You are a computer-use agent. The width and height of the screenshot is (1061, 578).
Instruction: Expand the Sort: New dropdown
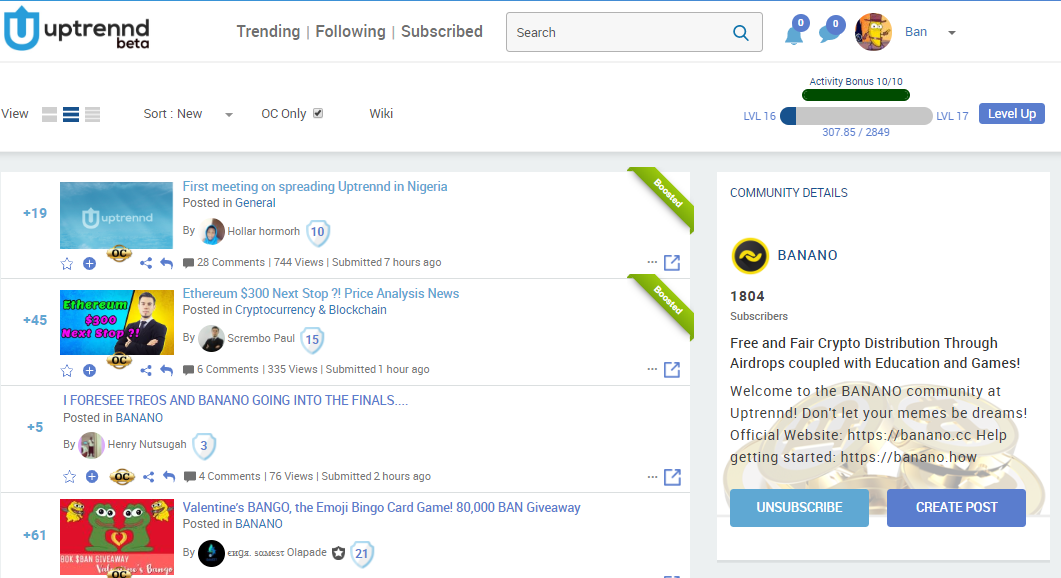(188, 114)
